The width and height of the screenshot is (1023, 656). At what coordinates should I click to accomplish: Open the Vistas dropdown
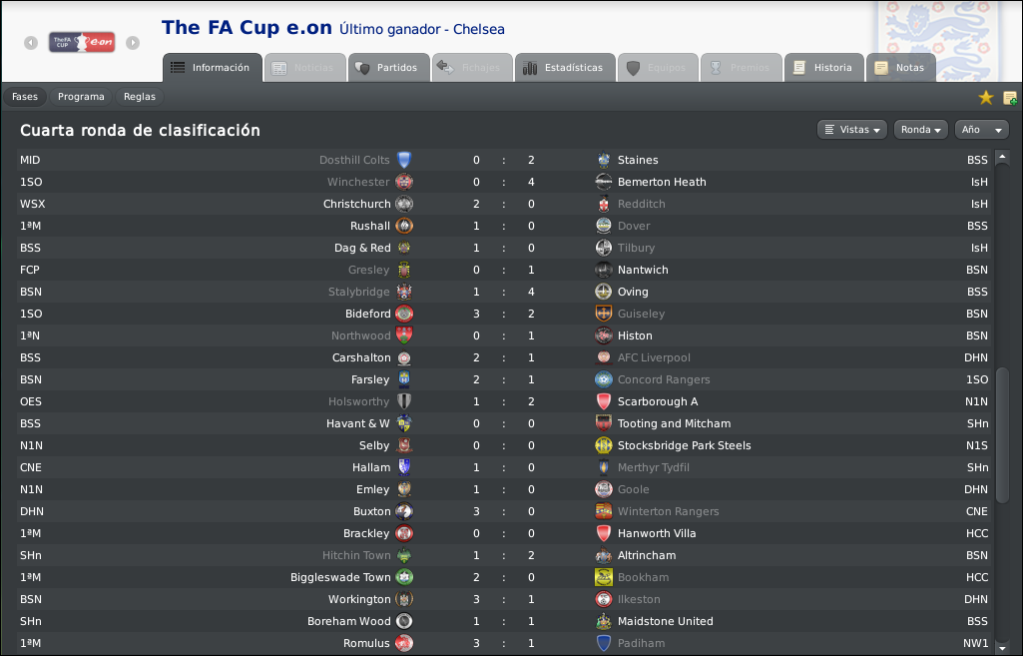[x=852, y=130]
